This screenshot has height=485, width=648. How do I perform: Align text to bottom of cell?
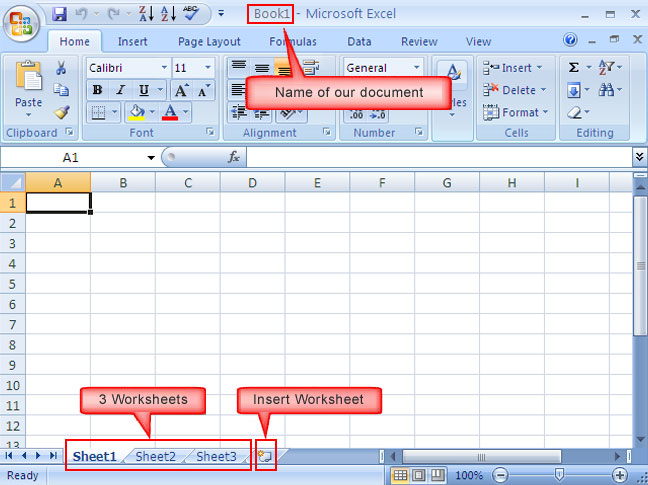point(284,67)
